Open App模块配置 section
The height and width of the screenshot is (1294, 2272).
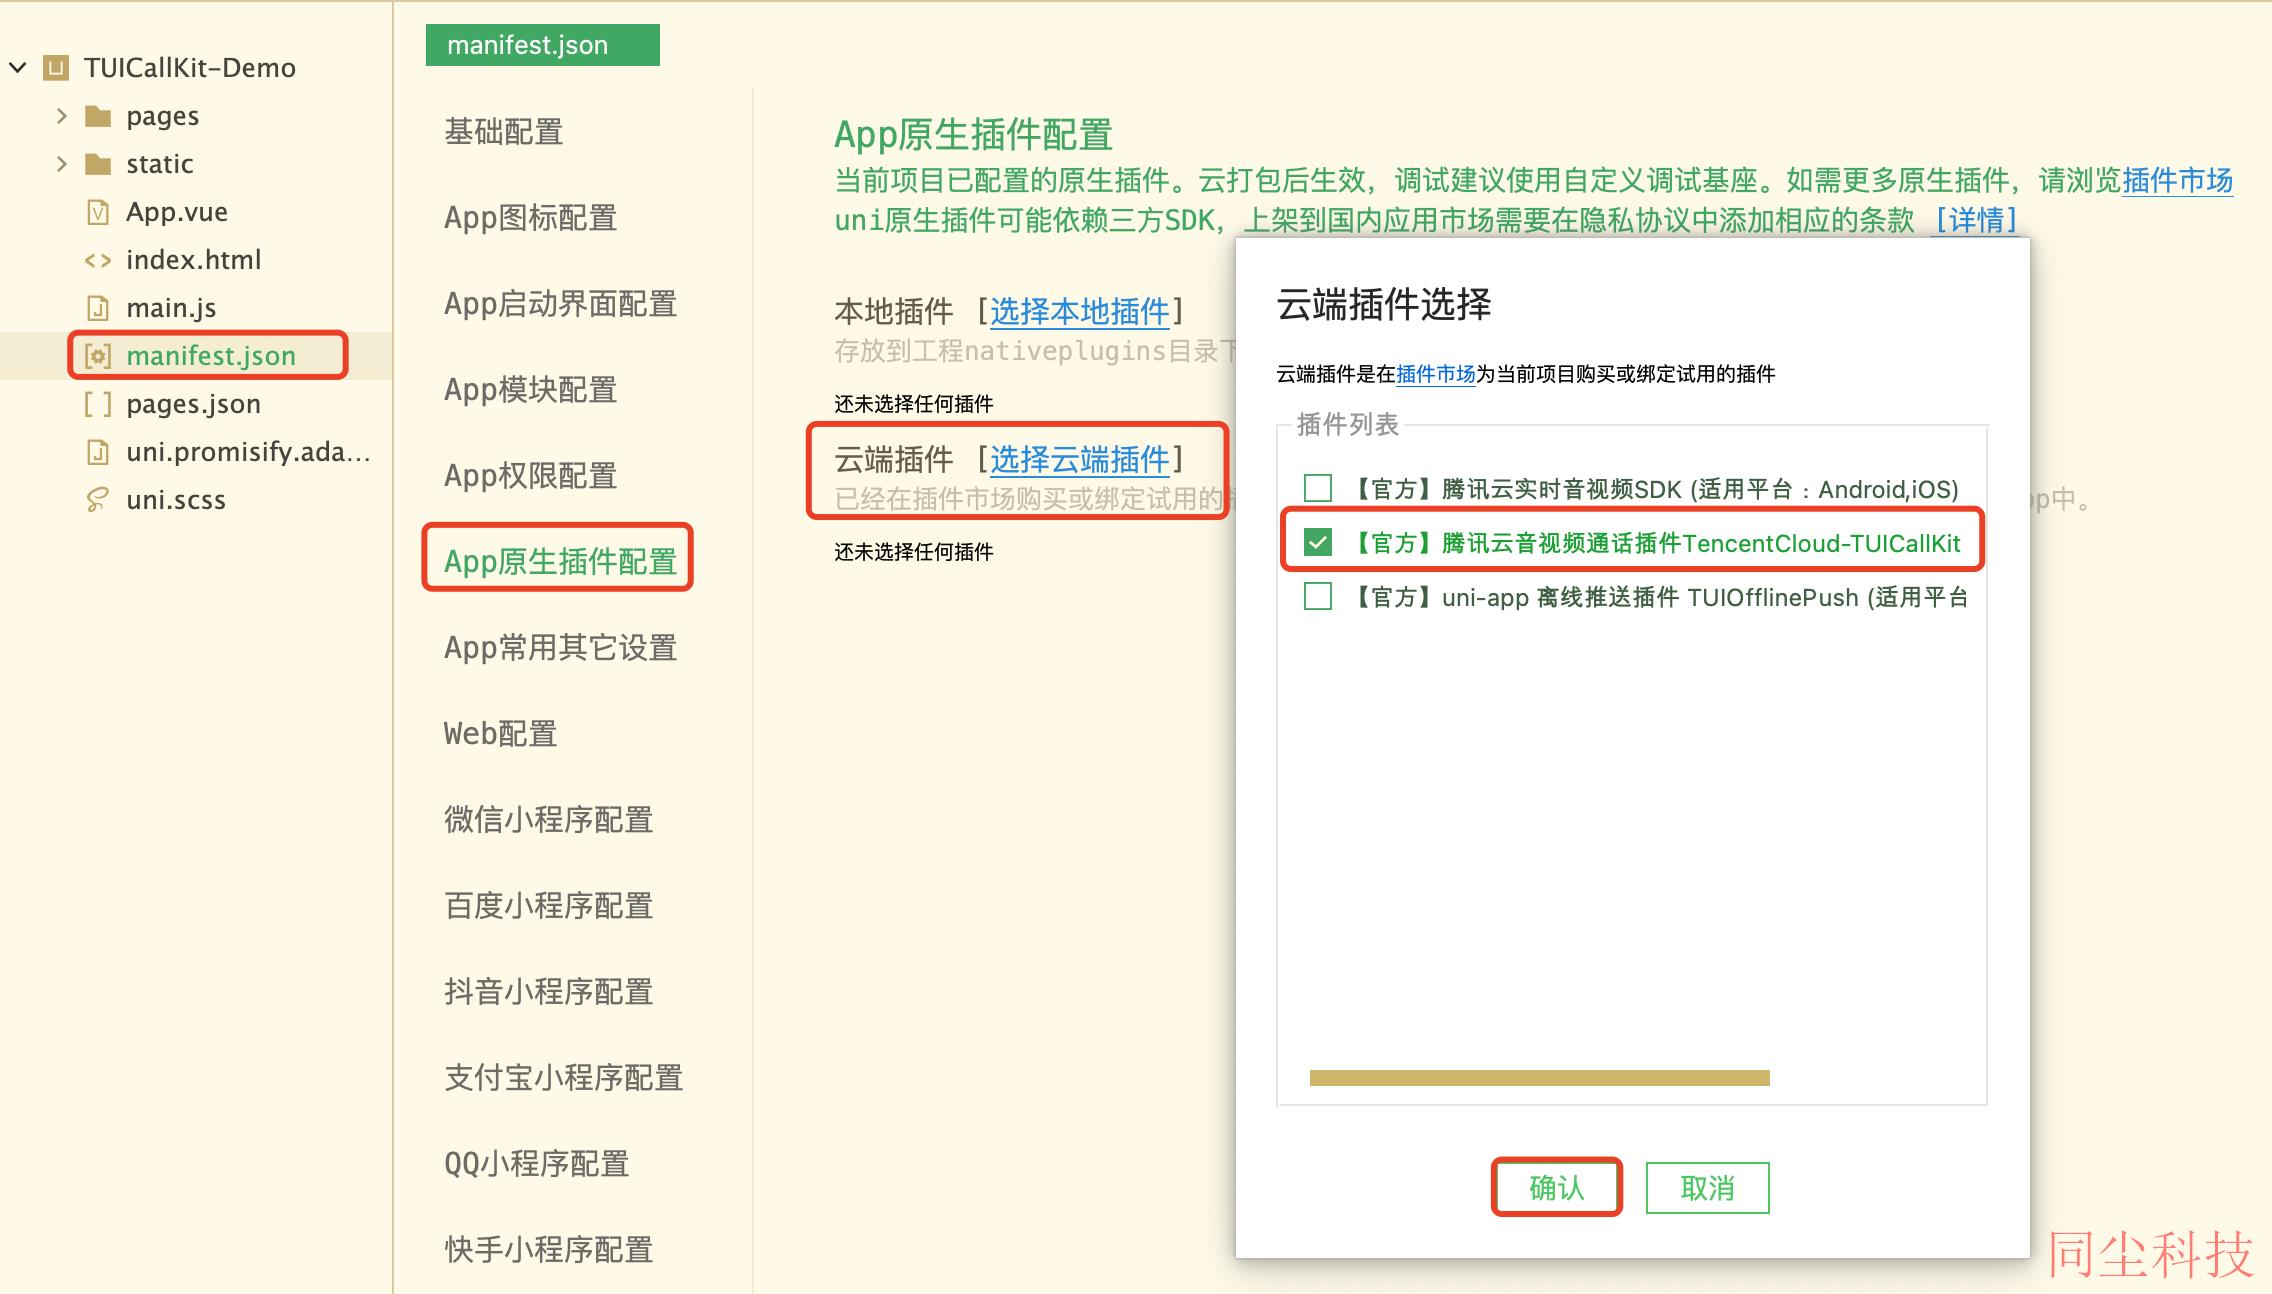pos(531,390)
